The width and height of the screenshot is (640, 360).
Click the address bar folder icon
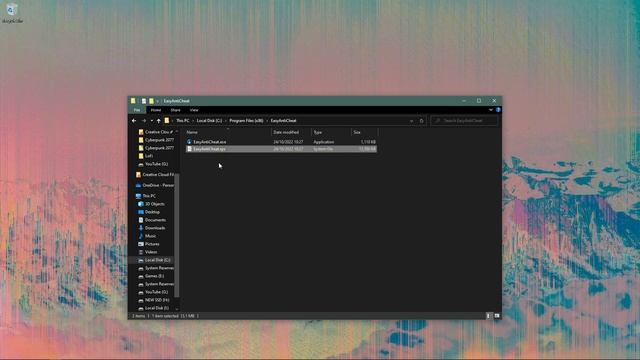tap(167, 121)
